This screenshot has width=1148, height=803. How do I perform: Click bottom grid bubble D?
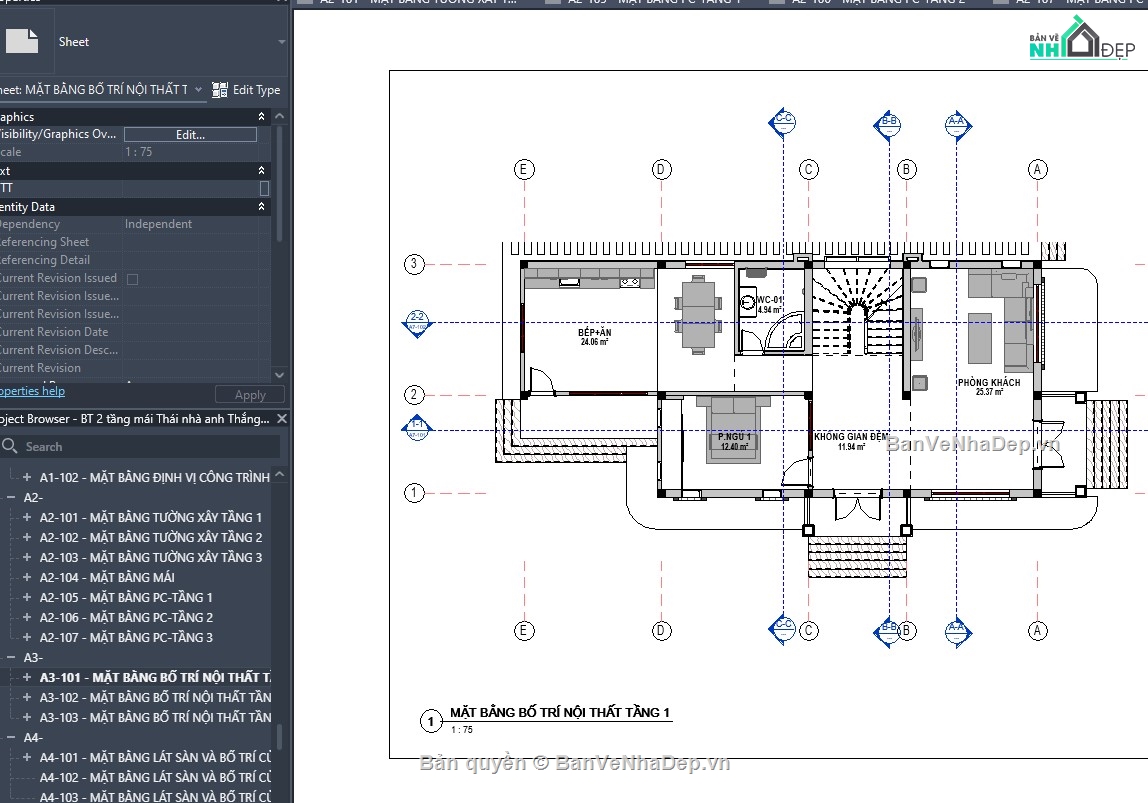[x=661, y=630]
